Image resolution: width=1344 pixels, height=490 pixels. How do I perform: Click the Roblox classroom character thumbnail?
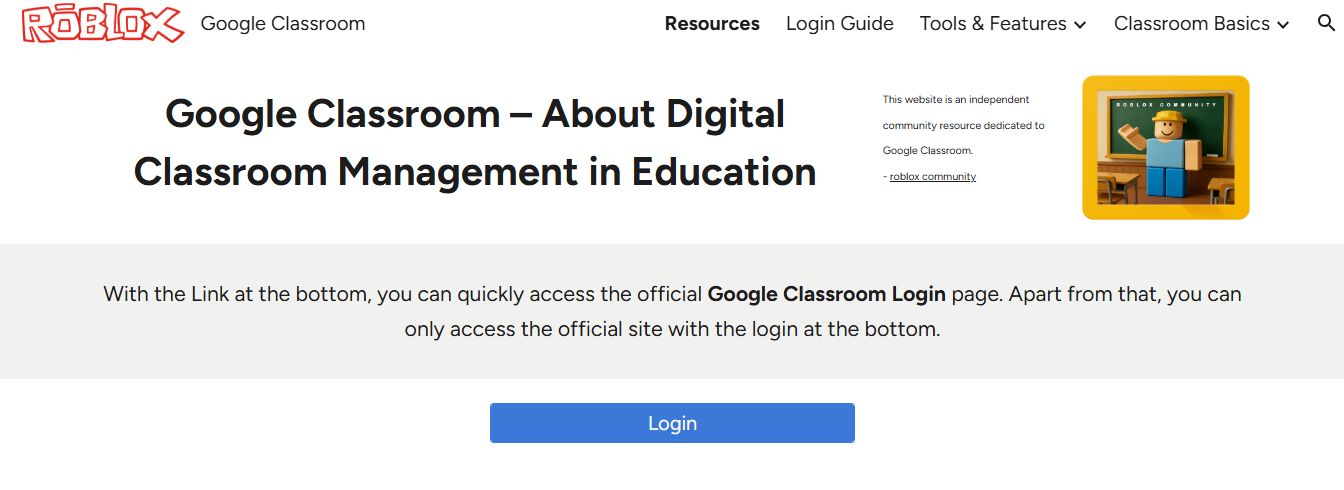(x=1166, y=147)
